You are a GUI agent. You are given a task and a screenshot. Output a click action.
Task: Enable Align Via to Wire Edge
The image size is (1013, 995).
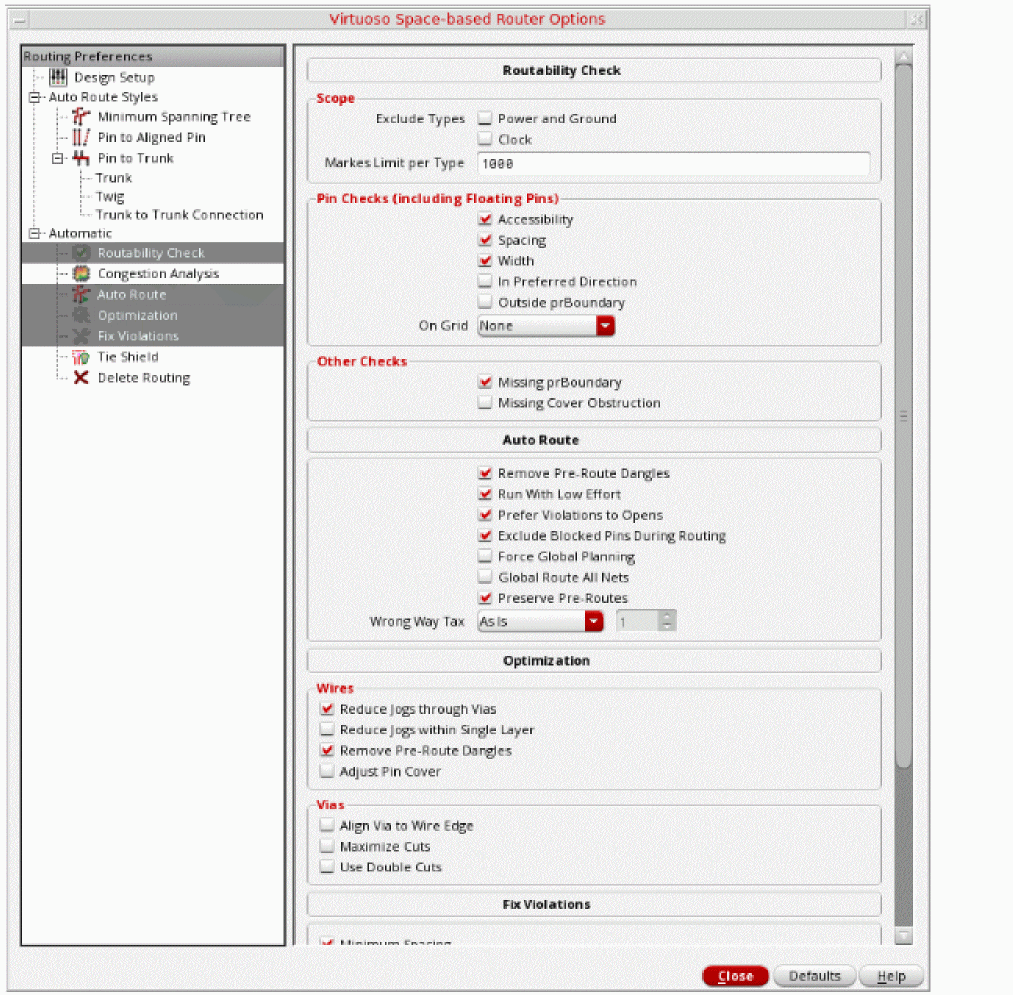(327, 826)
